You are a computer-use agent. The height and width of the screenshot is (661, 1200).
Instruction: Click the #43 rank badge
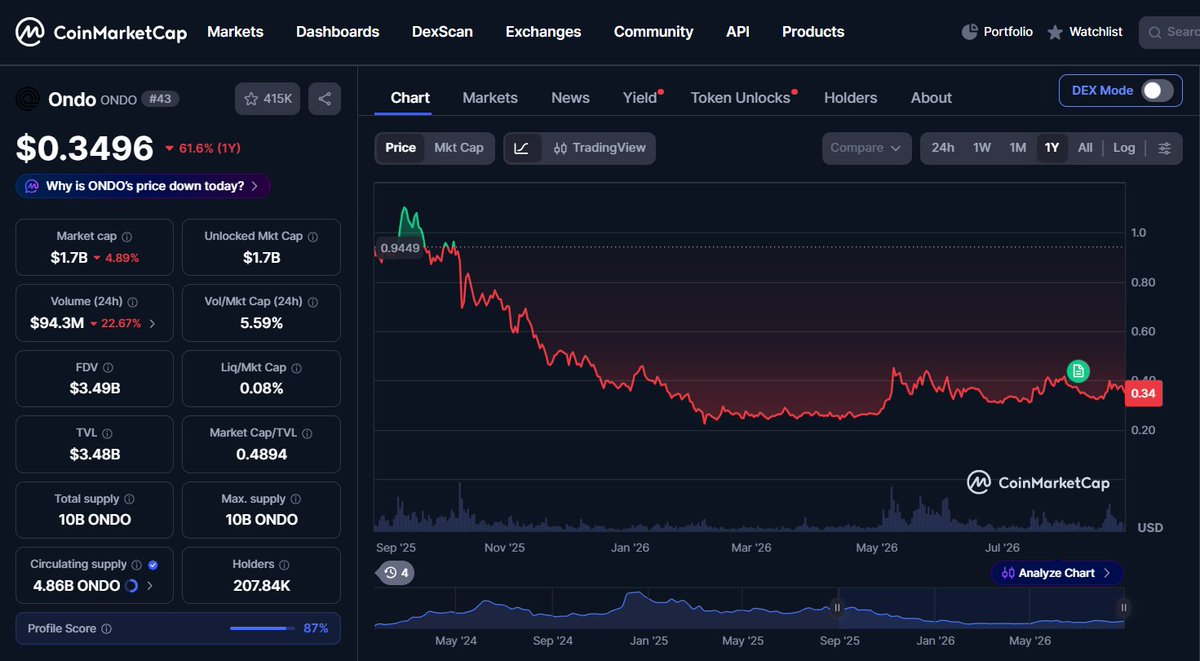[x=160, y=99]
